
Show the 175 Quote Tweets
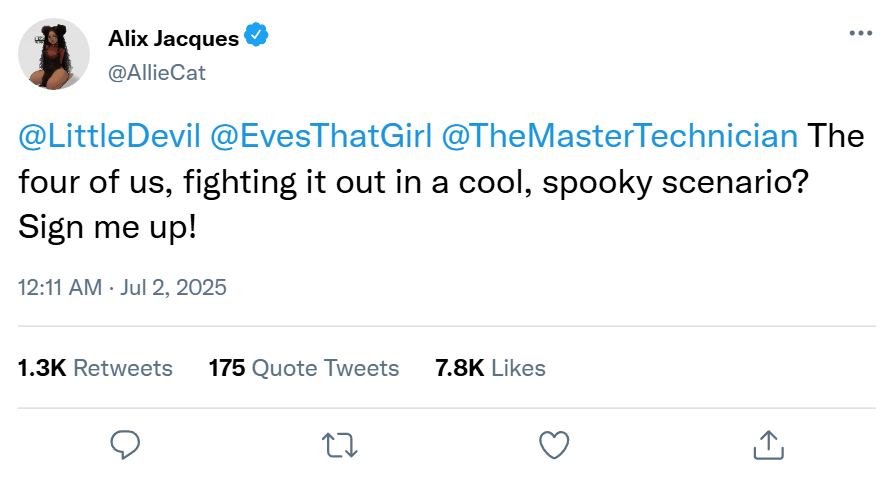pyautogui.click(x=303, y=368)
